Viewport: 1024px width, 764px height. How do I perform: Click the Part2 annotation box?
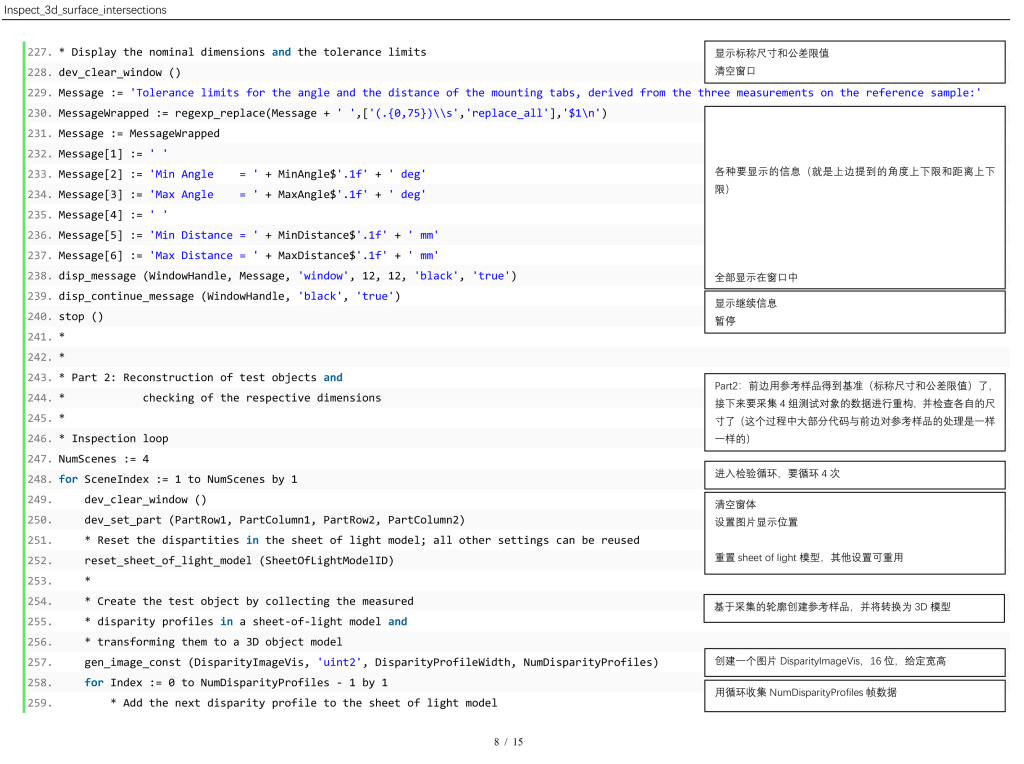pos(854,412)
